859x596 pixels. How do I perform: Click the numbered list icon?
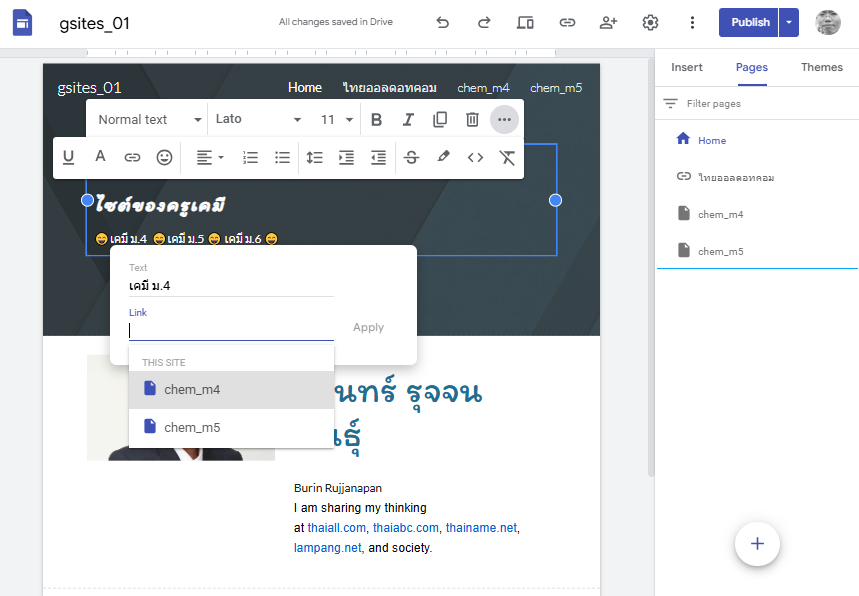(251, 157)
